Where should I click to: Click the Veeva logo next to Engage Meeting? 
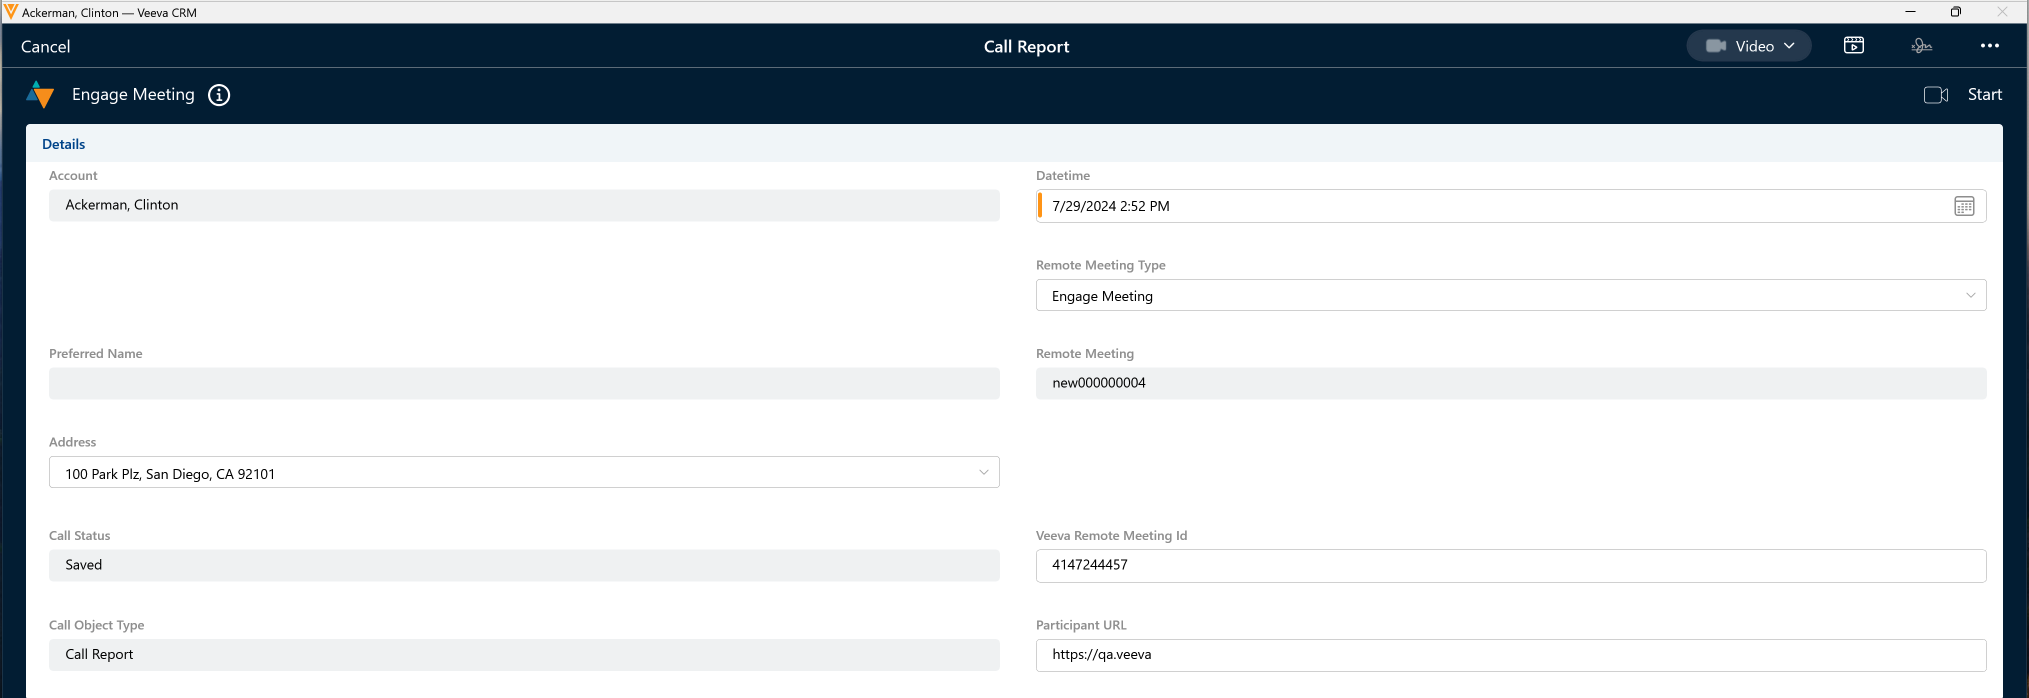tap(40, 95)
